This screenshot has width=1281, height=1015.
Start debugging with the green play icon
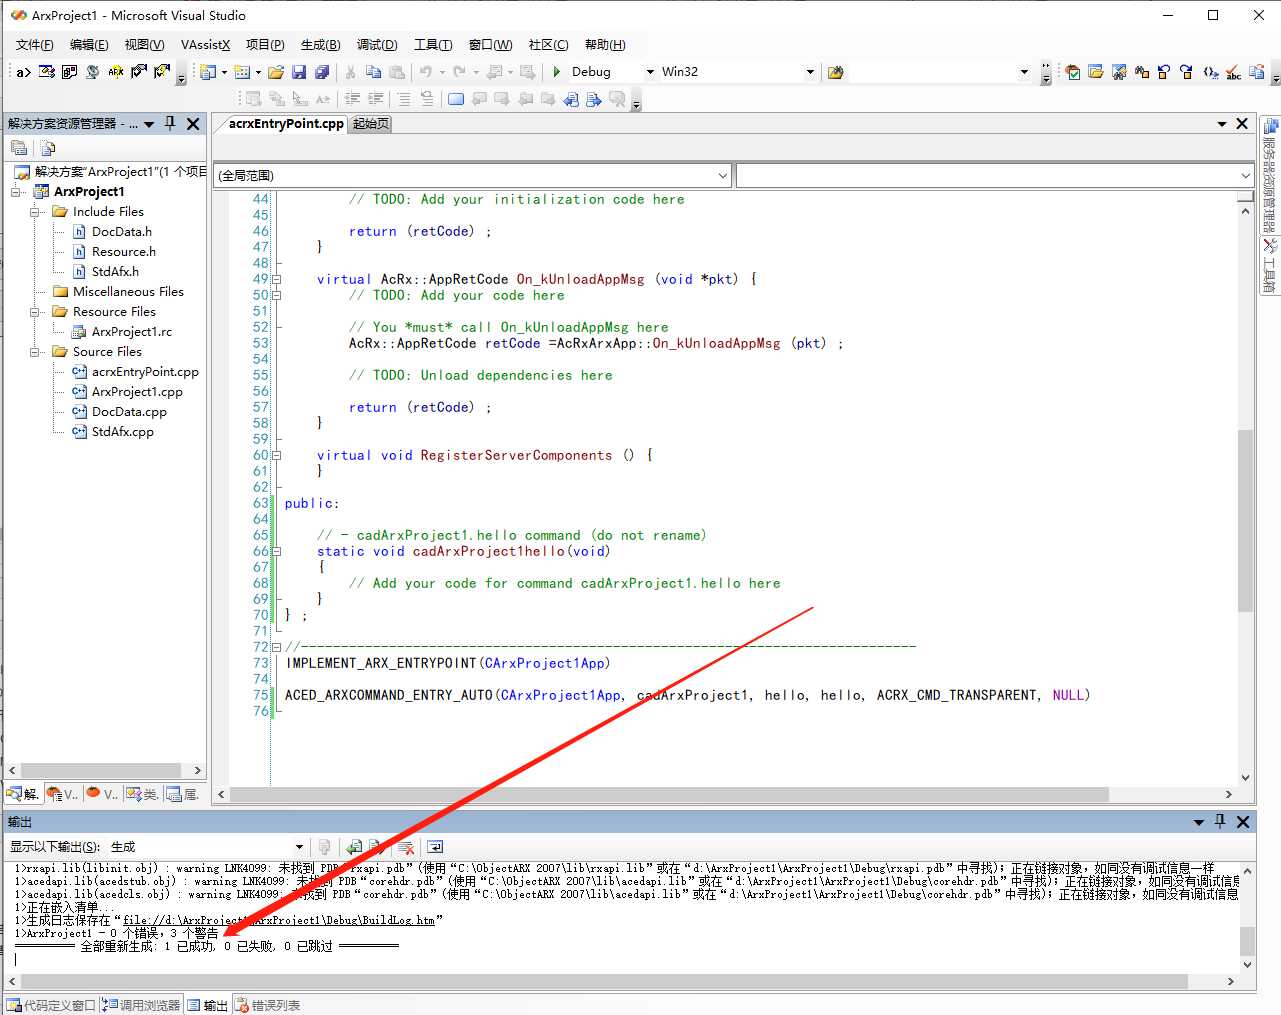point(557,72)
